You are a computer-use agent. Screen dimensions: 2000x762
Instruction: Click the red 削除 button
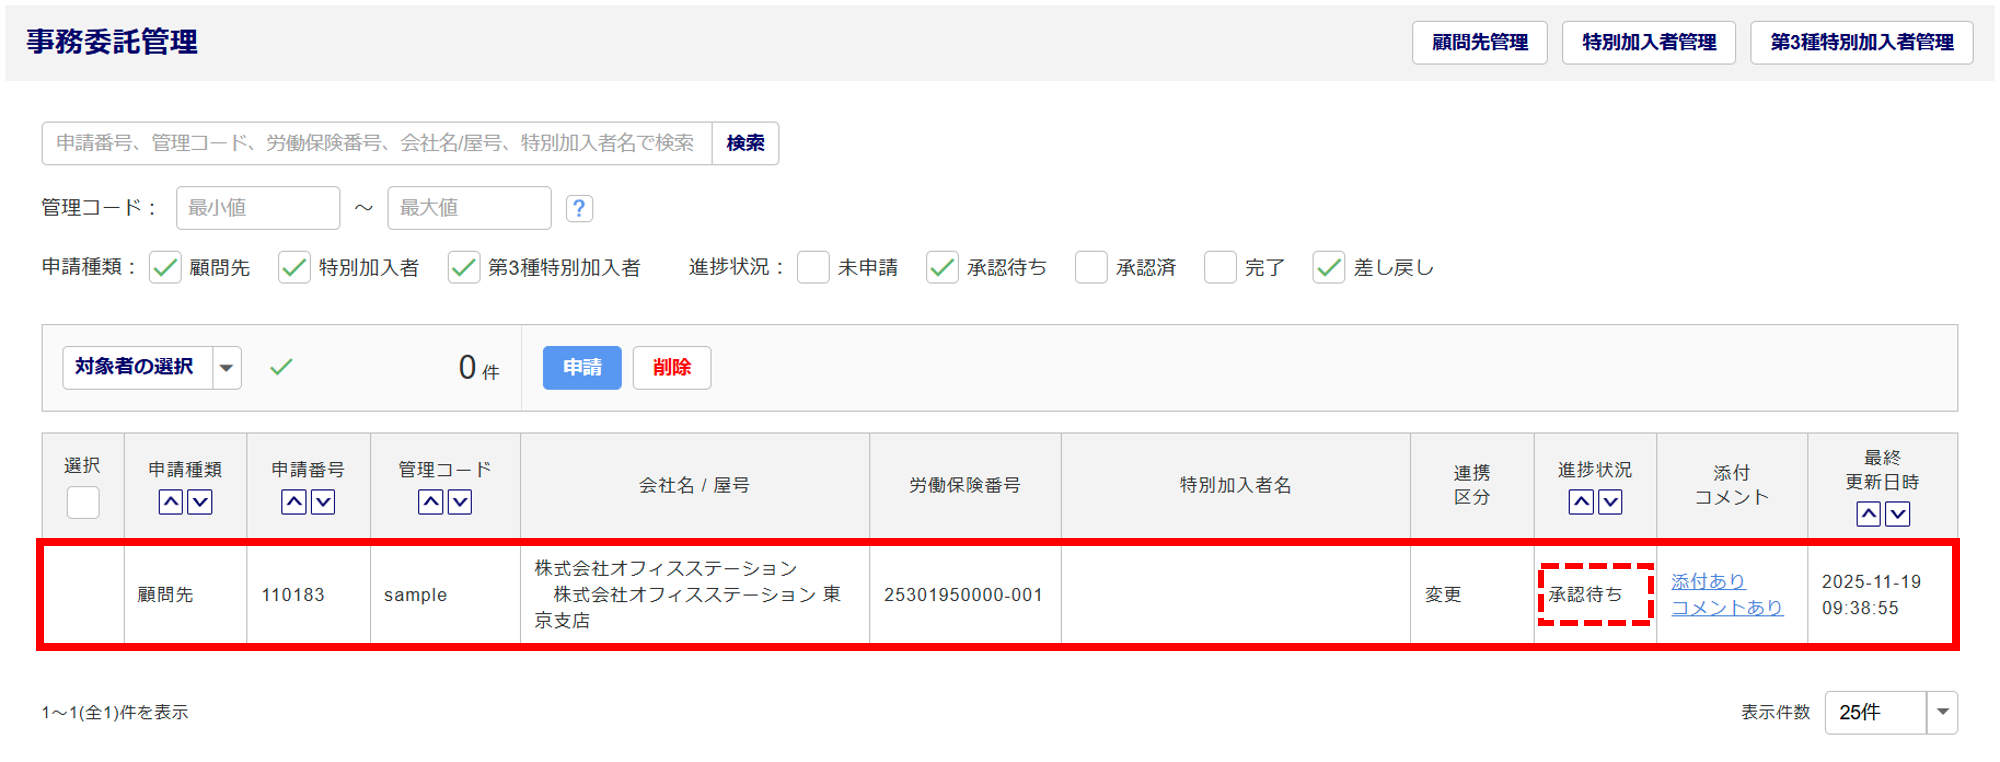click(672, 368)
